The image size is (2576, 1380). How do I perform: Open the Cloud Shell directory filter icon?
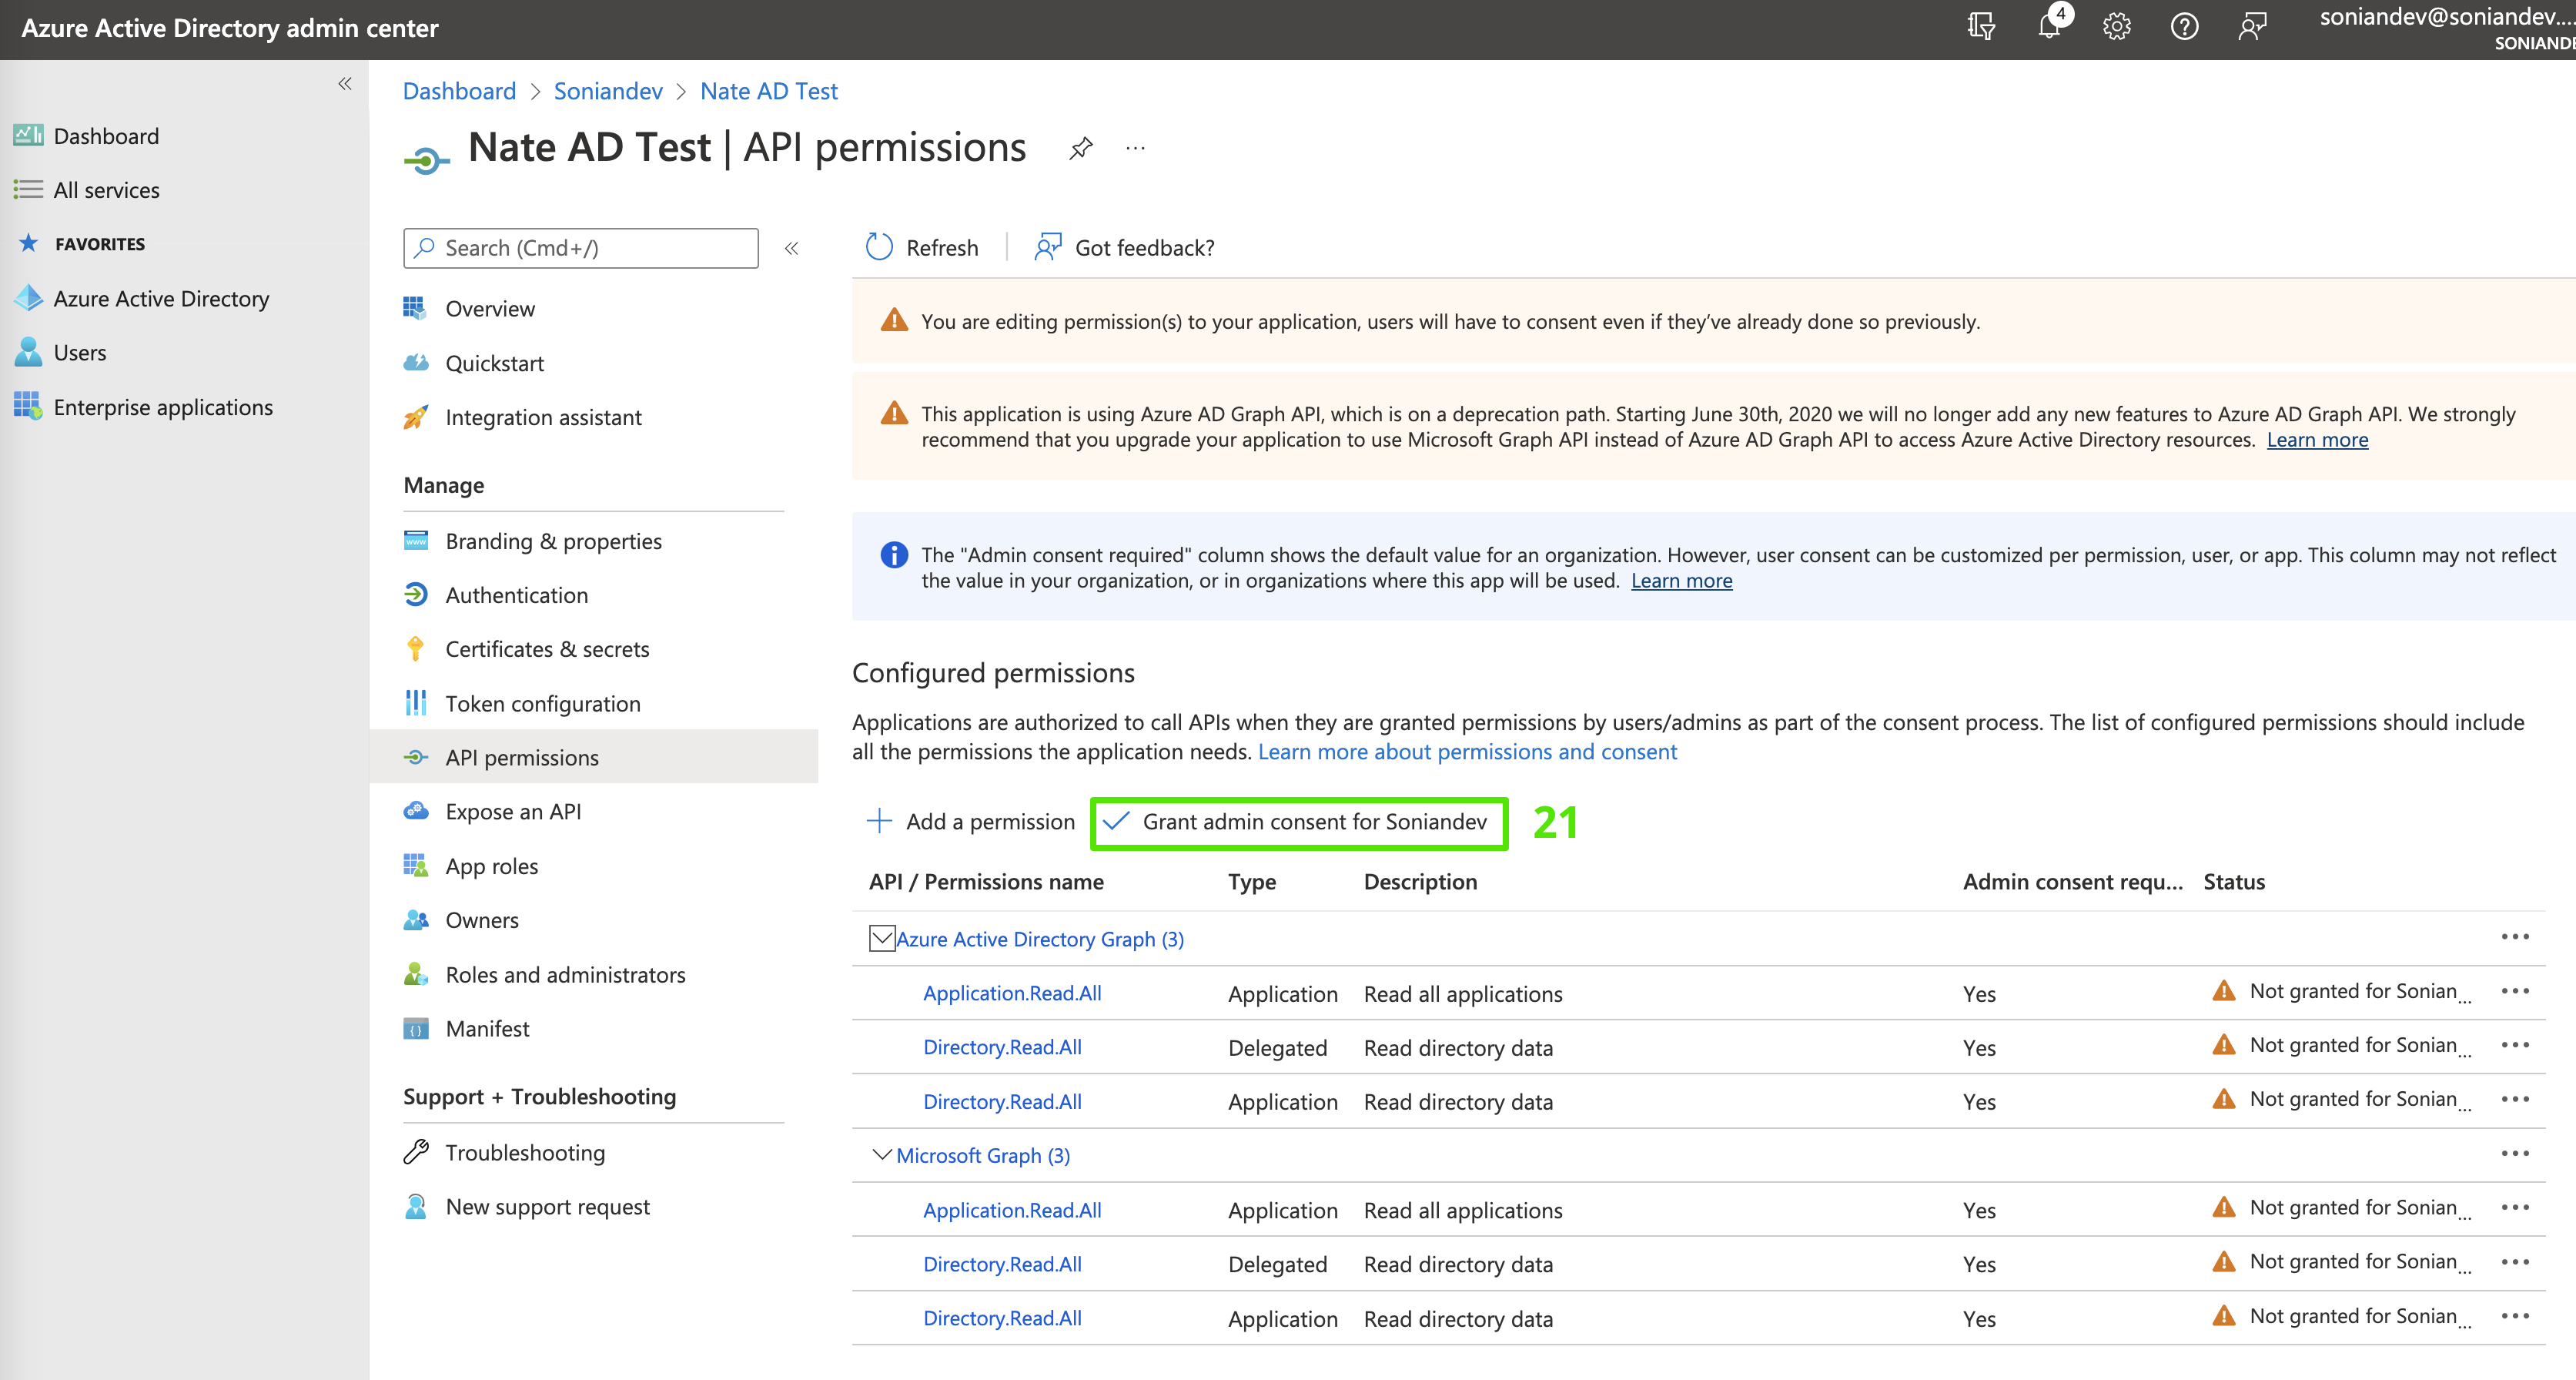tap(1980, 27)
